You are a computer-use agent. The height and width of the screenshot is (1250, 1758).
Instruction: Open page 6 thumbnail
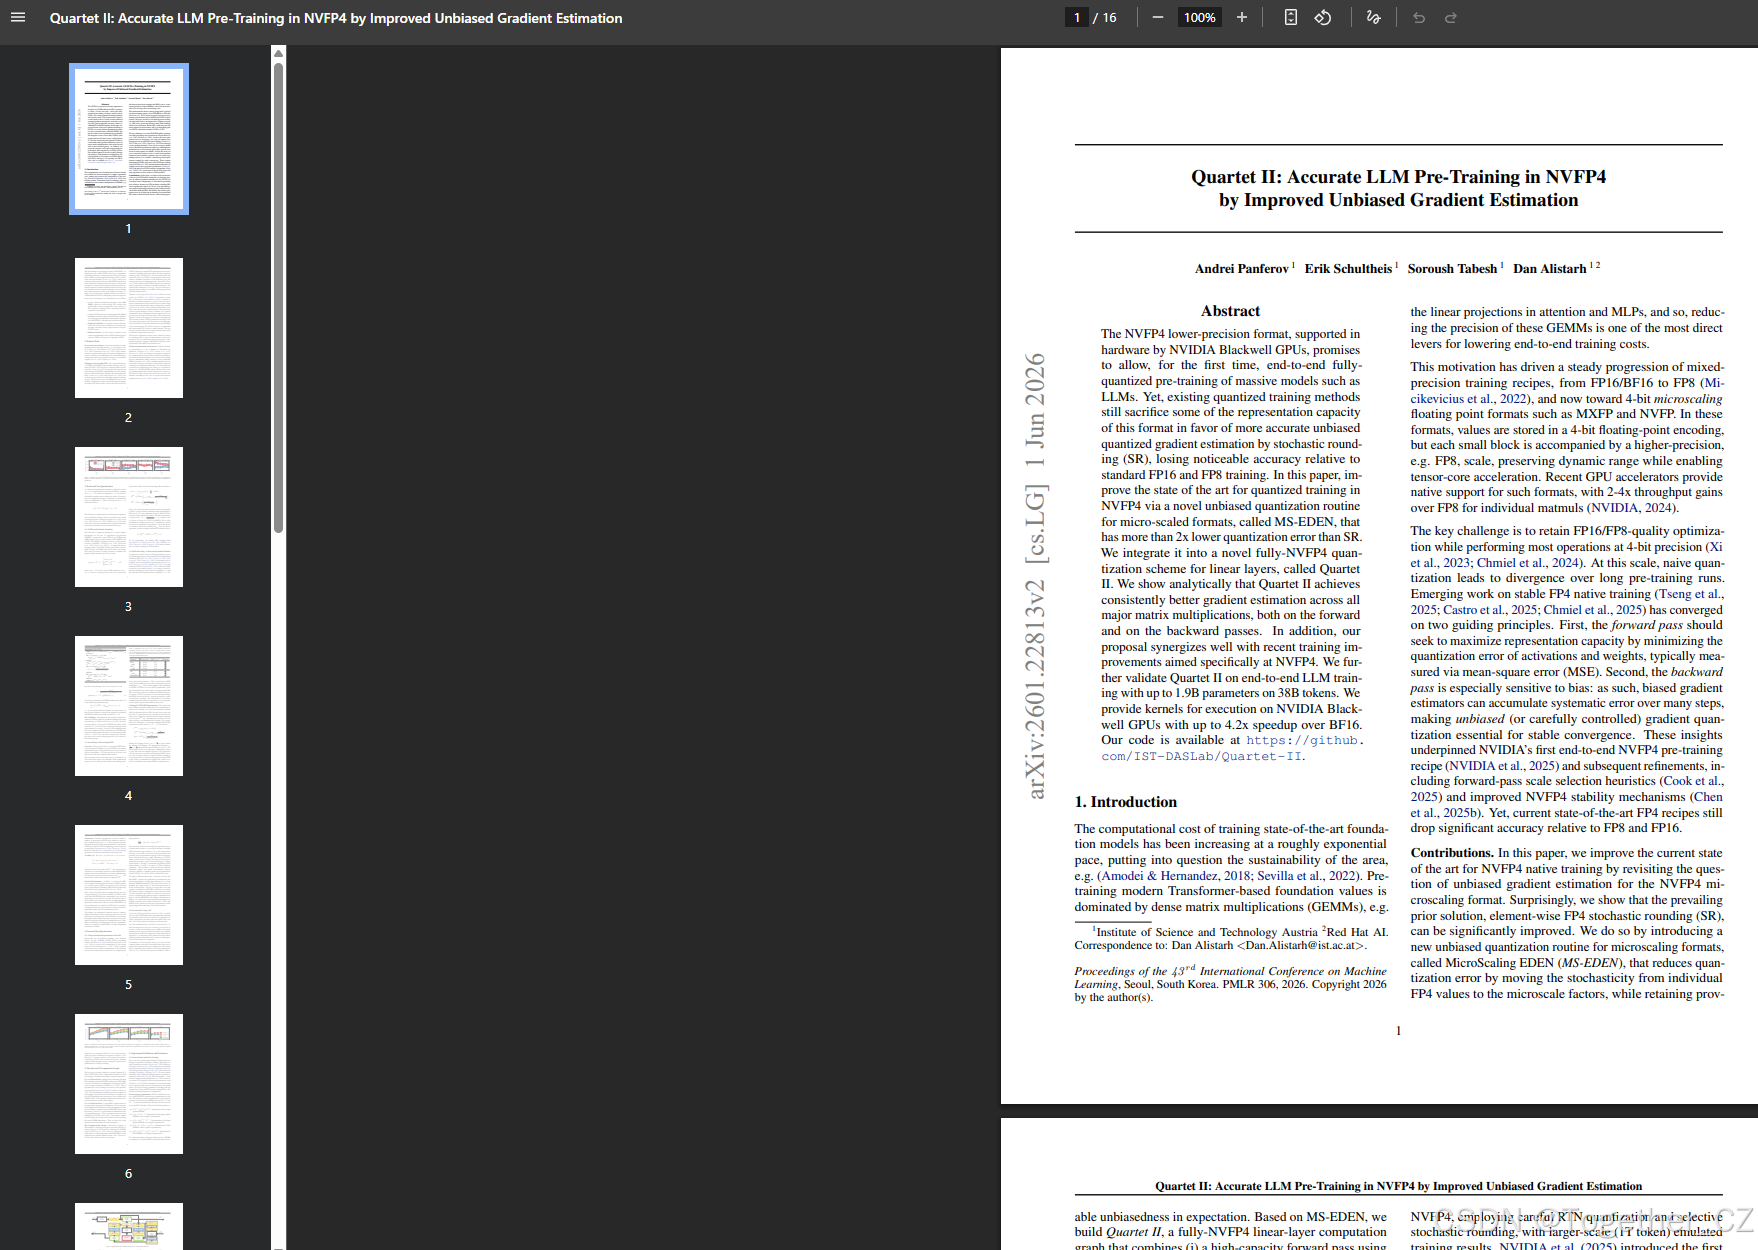pyautogui.click(x=129, y=1084)
